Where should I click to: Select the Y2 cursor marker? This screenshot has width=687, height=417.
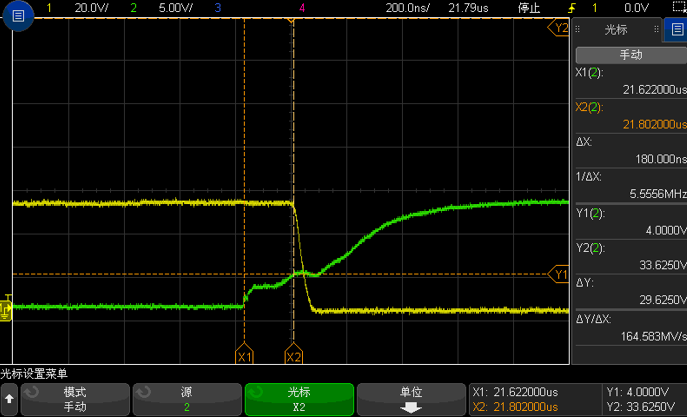[x=559, y=28]
